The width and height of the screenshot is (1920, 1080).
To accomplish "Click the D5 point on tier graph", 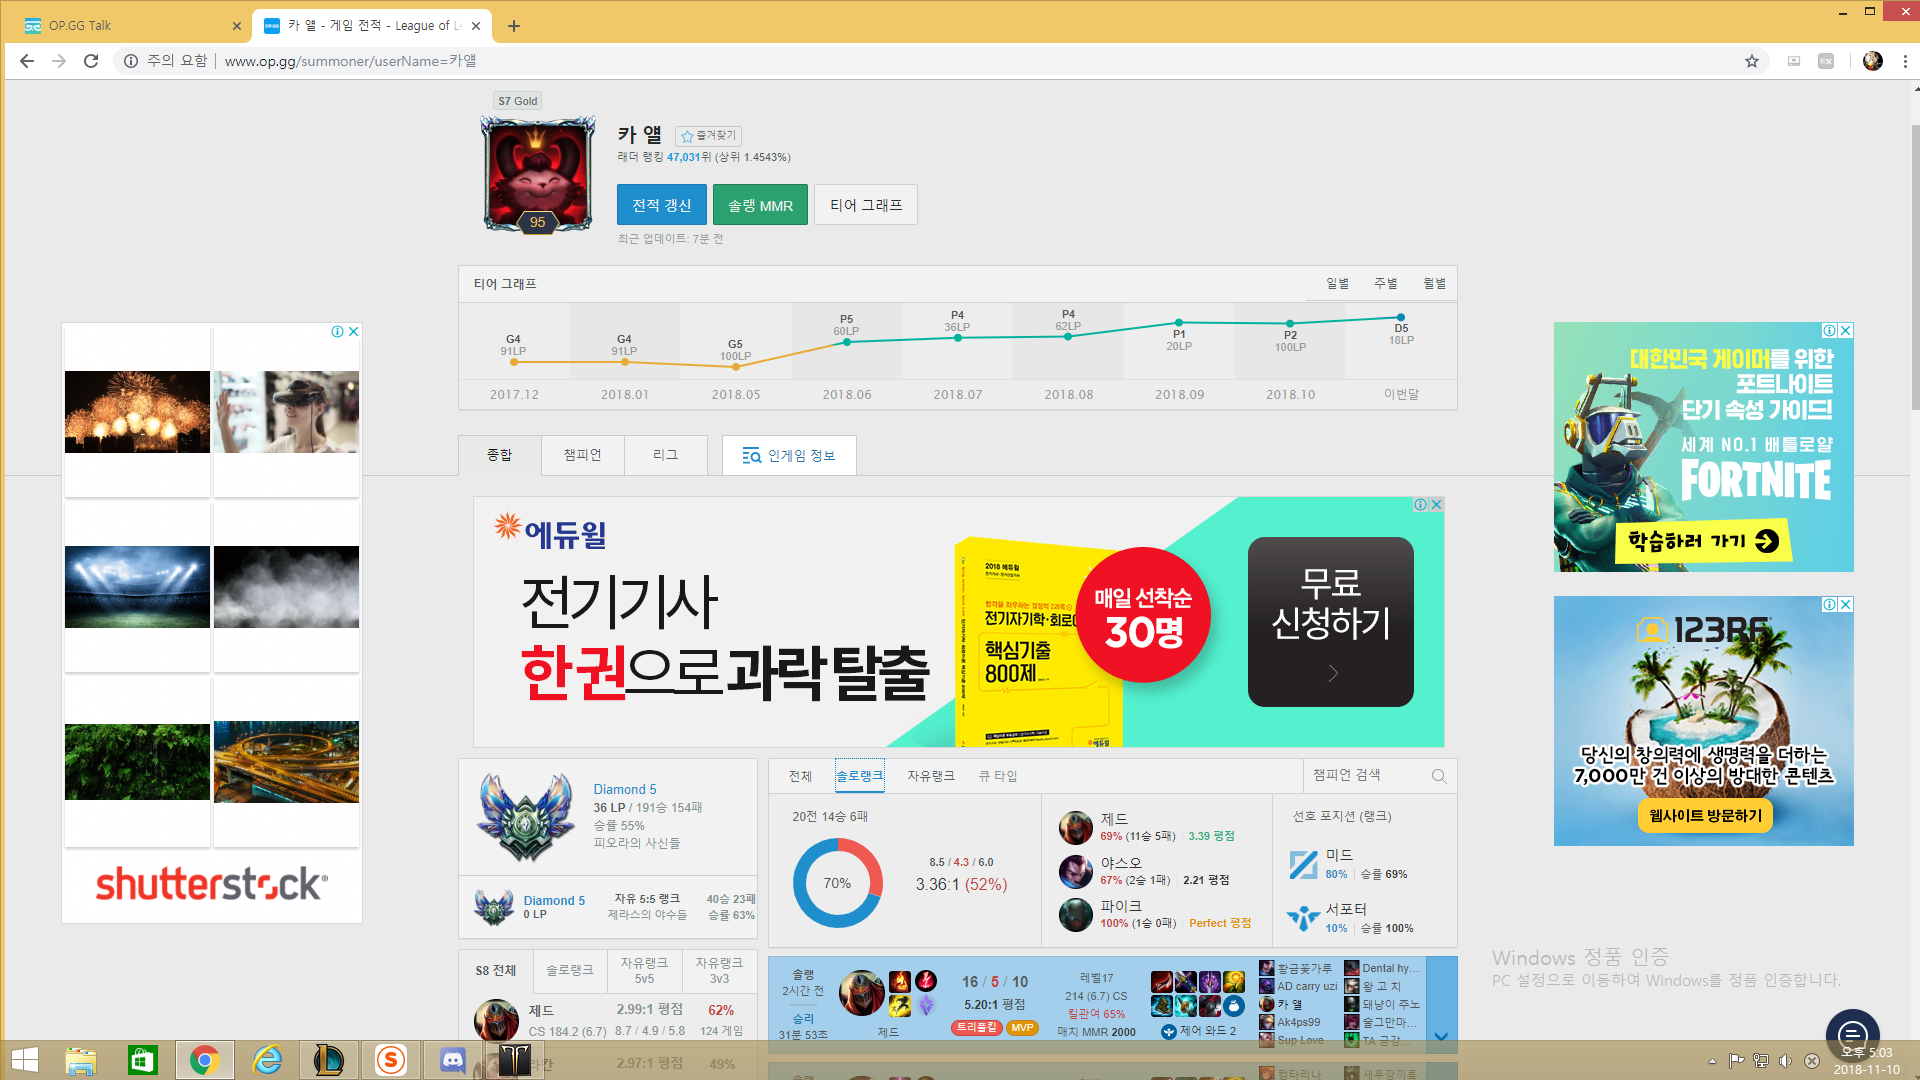I will (1400, 318).
